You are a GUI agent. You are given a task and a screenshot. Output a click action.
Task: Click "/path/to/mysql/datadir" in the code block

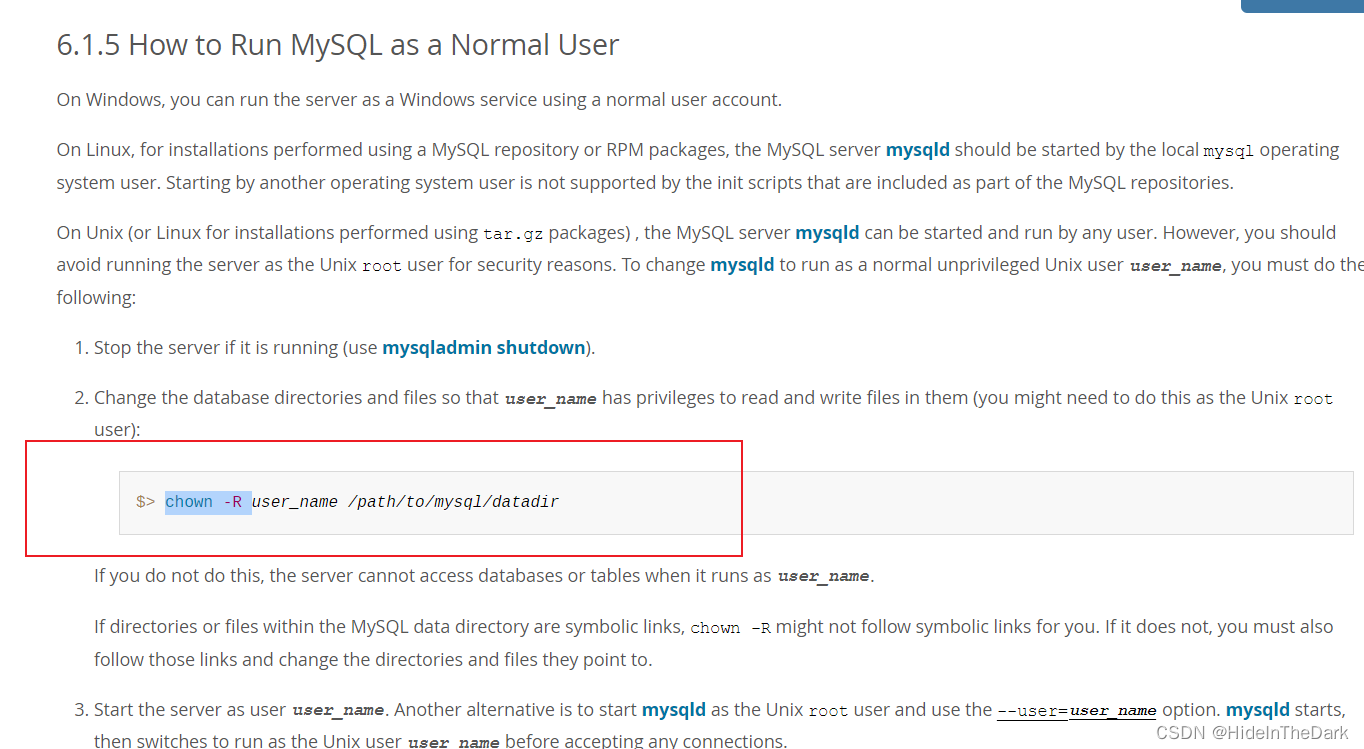(453, 502)
